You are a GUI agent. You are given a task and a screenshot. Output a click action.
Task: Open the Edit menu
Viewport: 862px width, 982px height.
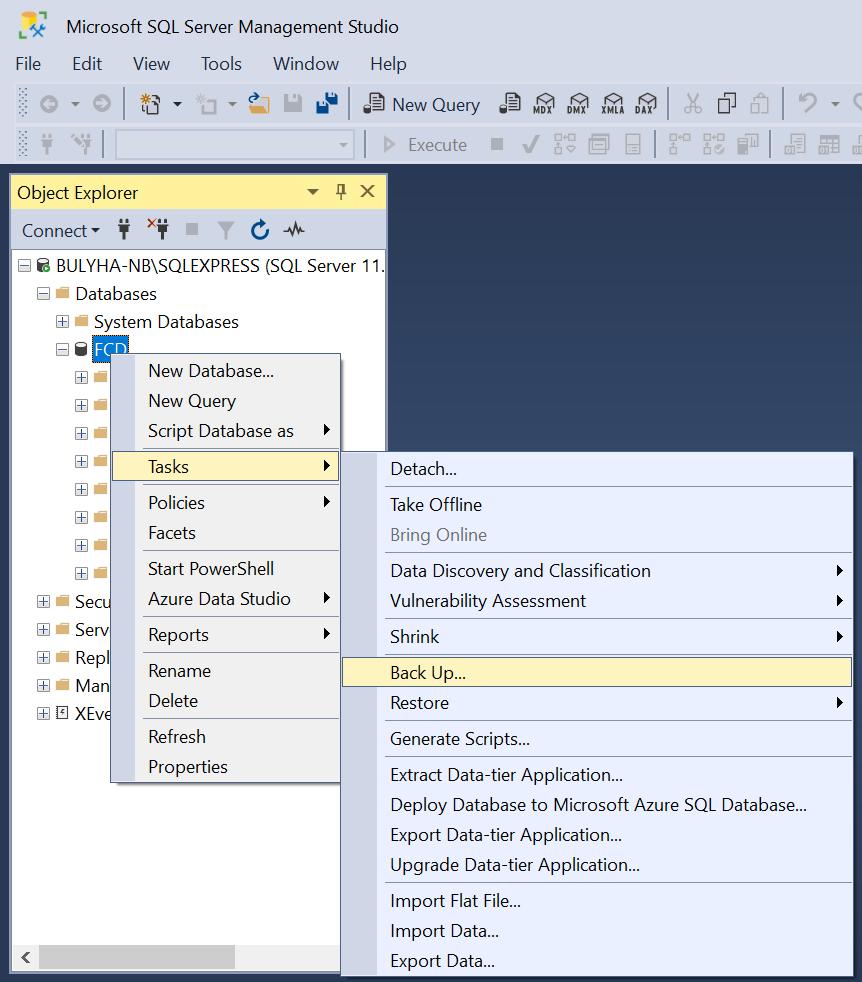point(87,64)
